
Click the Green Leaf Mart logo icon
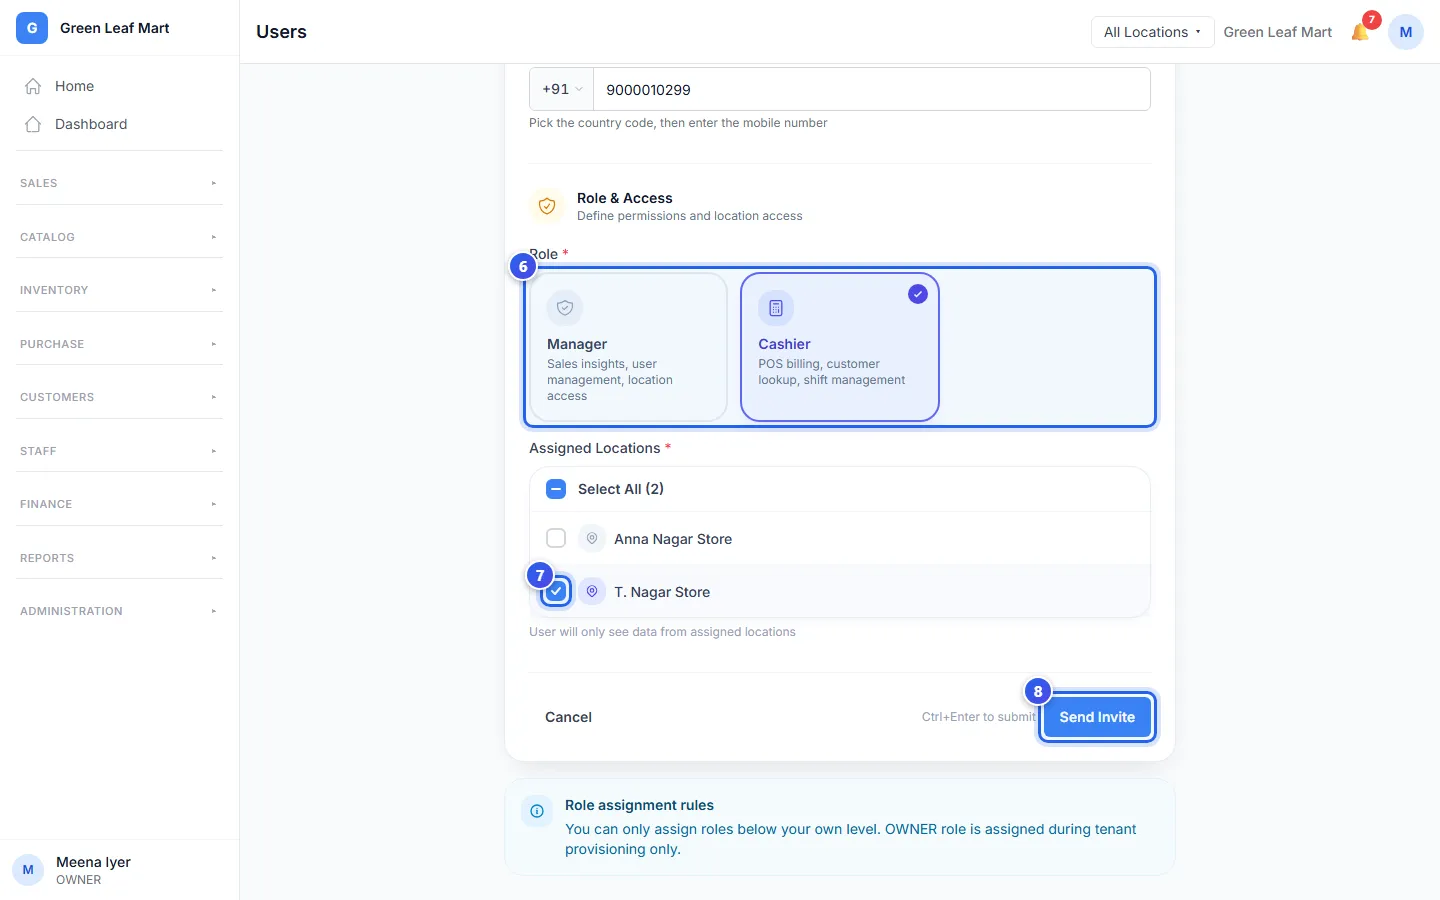pos(32,28)
